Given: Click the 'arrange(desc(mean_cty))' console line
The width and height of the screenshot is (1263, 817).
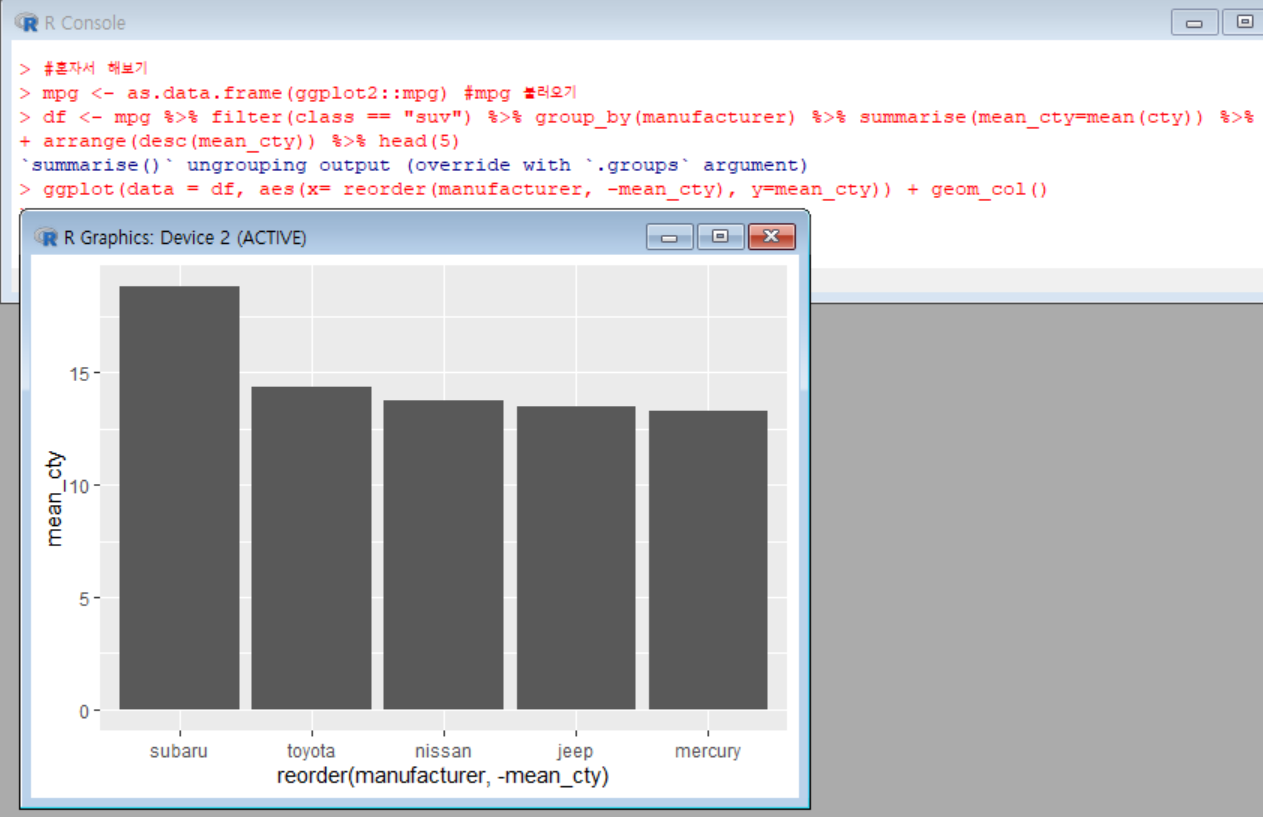Looking at the screenshot, I should tap(239, 141).
